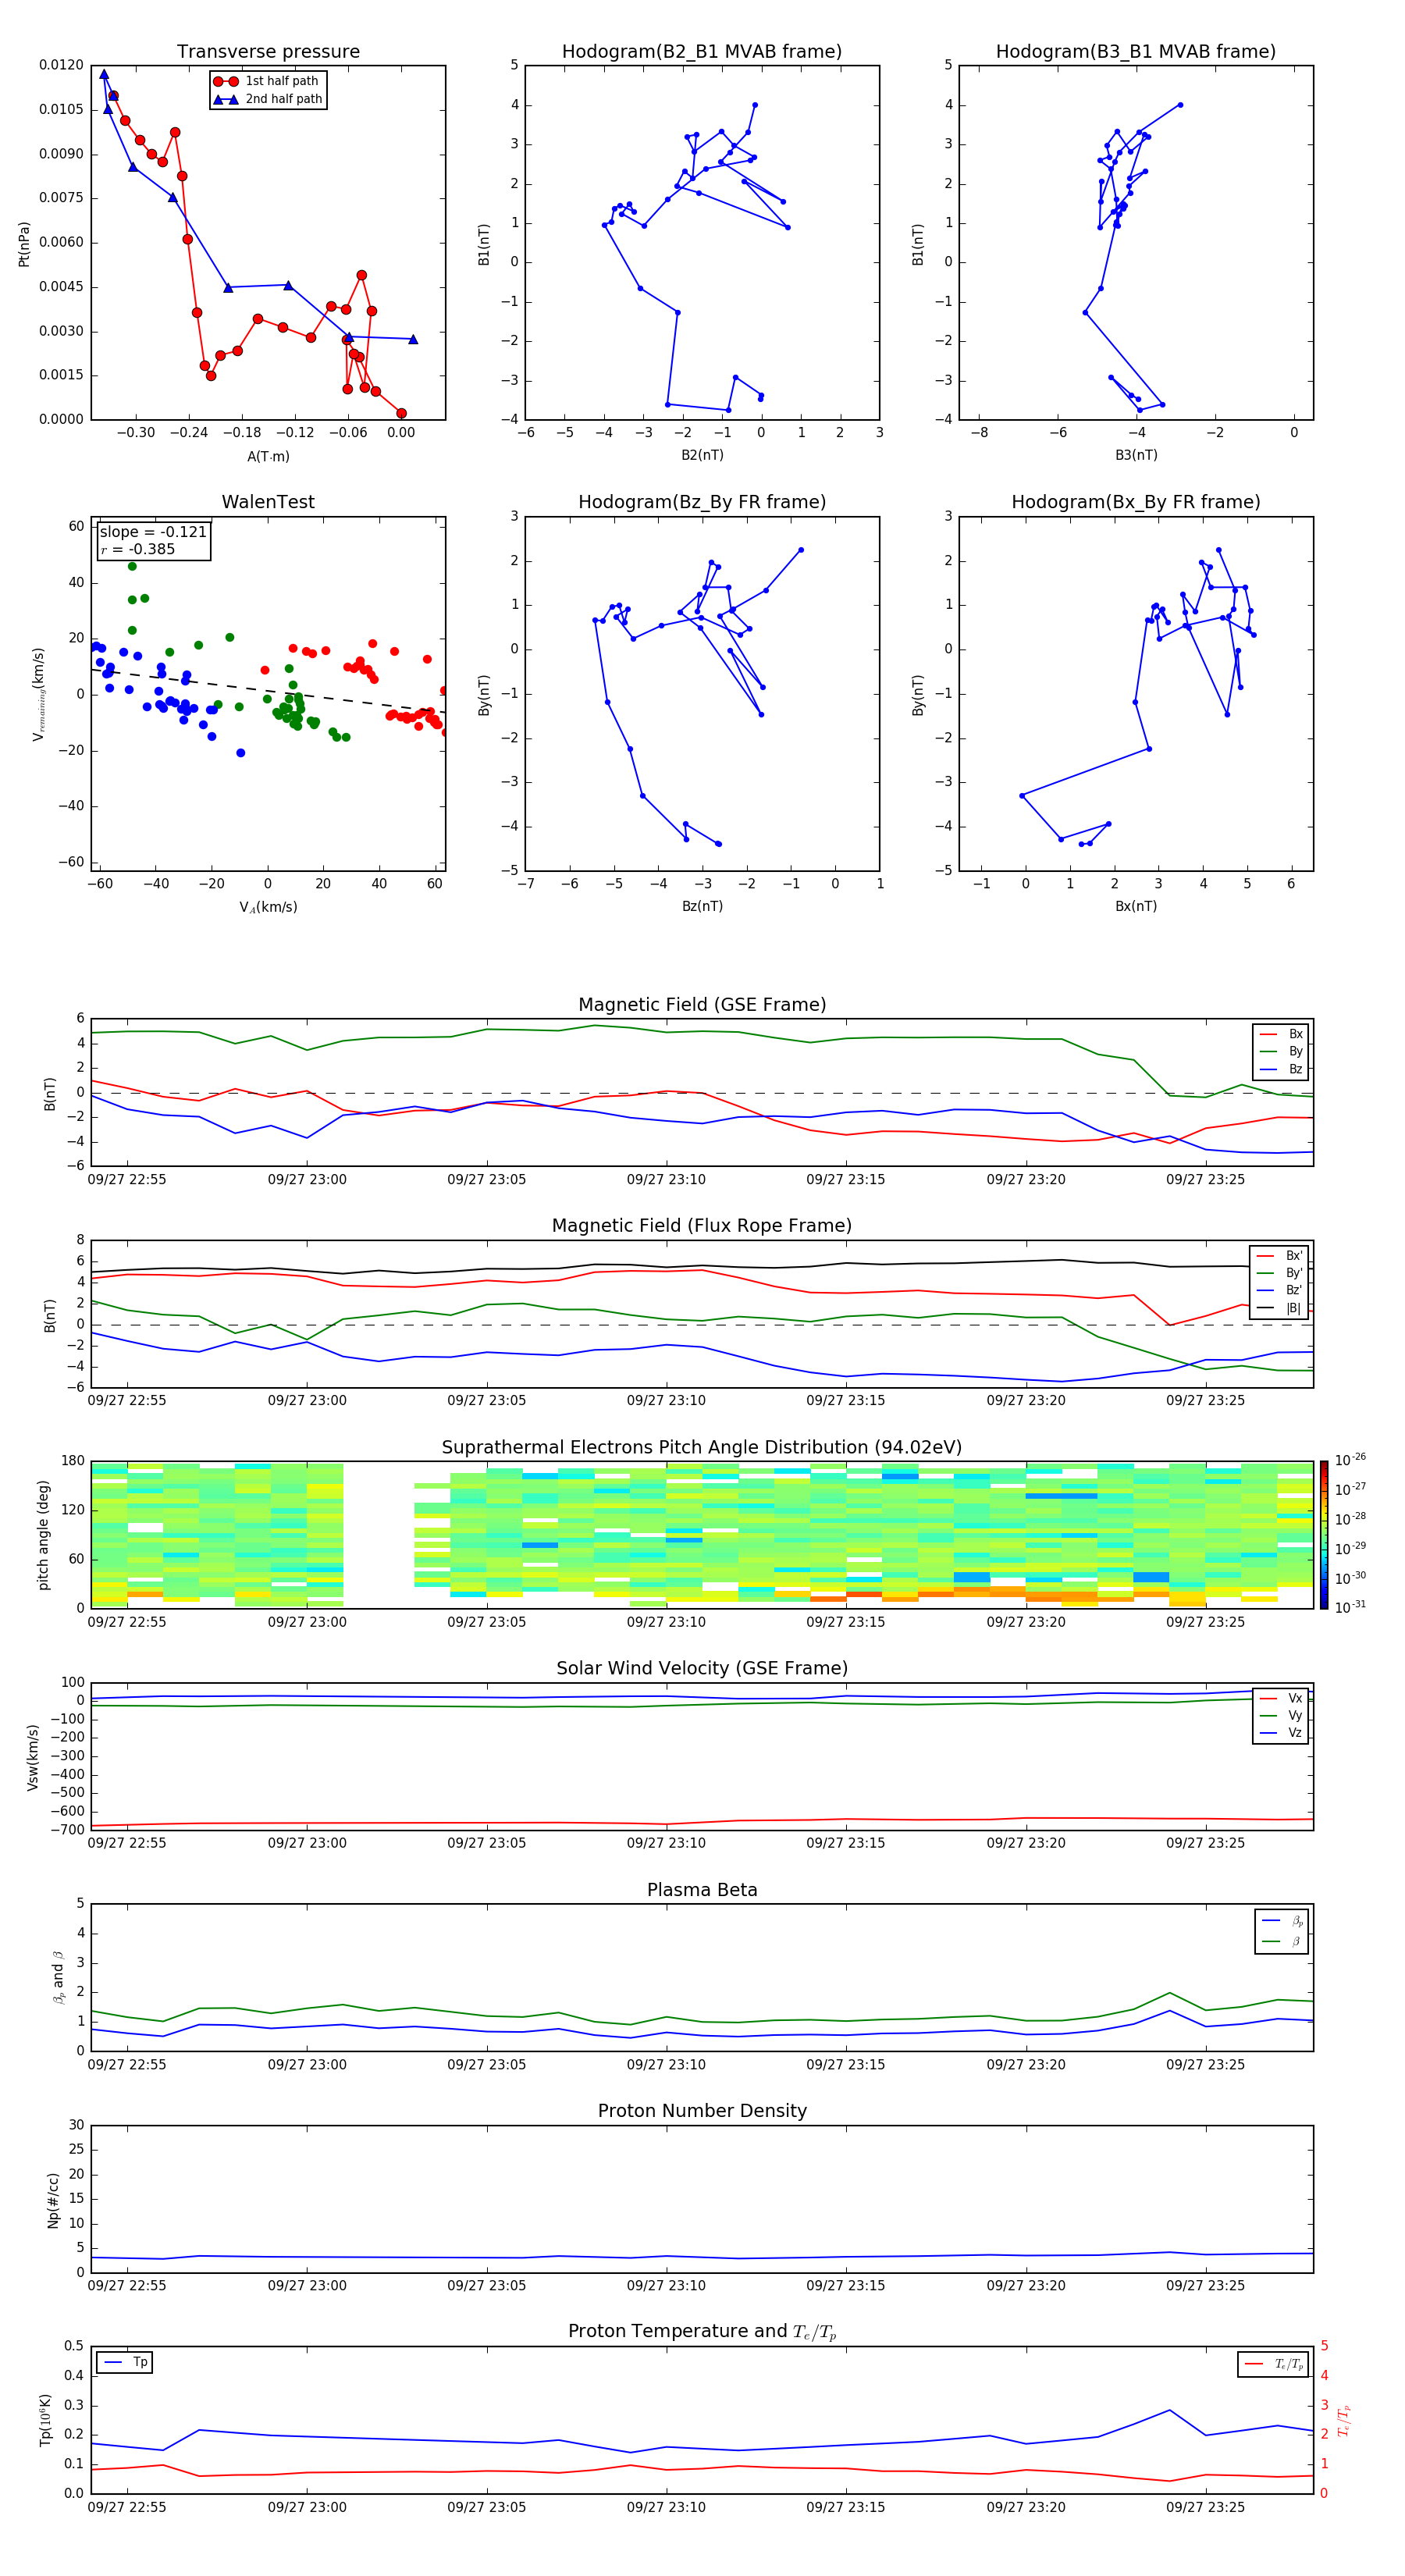
Task: Click the Bz legend entry in GSE magnetic field plot
Action: [x=1282, y=1070]
